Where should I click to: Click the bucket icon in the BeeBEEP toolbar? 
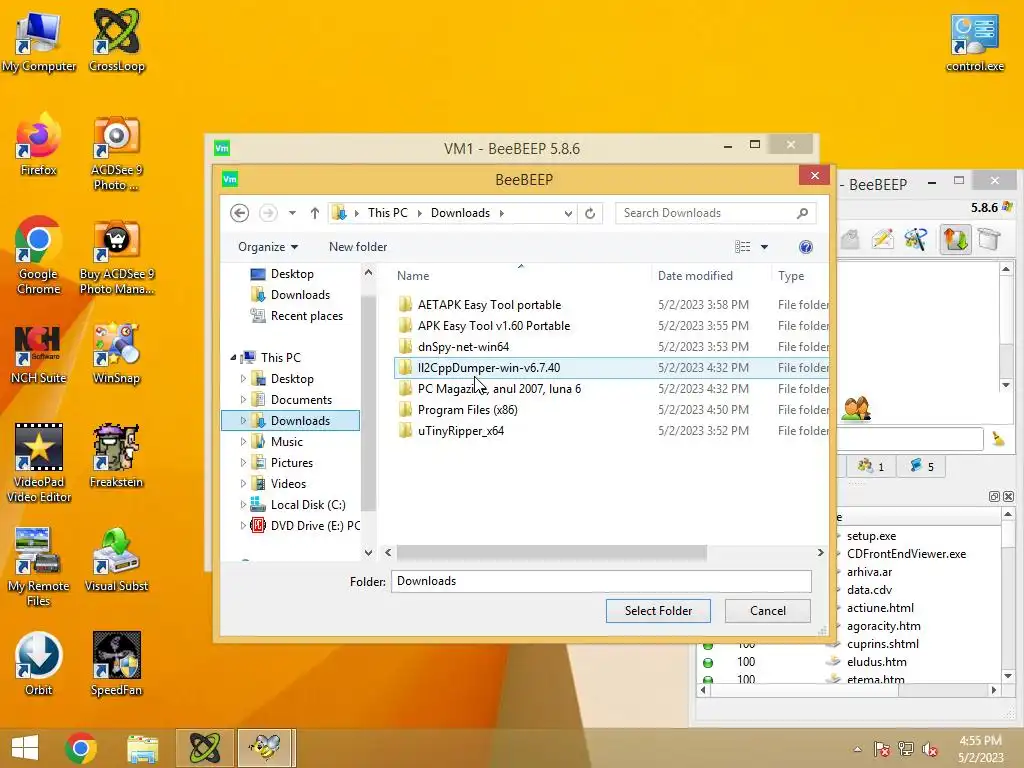[x=989, y=239]
